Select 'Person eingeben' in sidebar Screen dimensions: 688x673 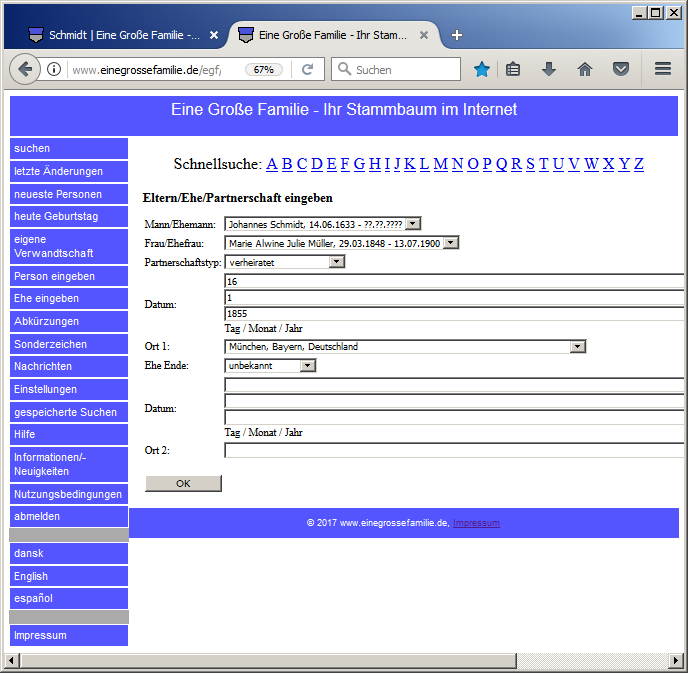click(69, 276)
